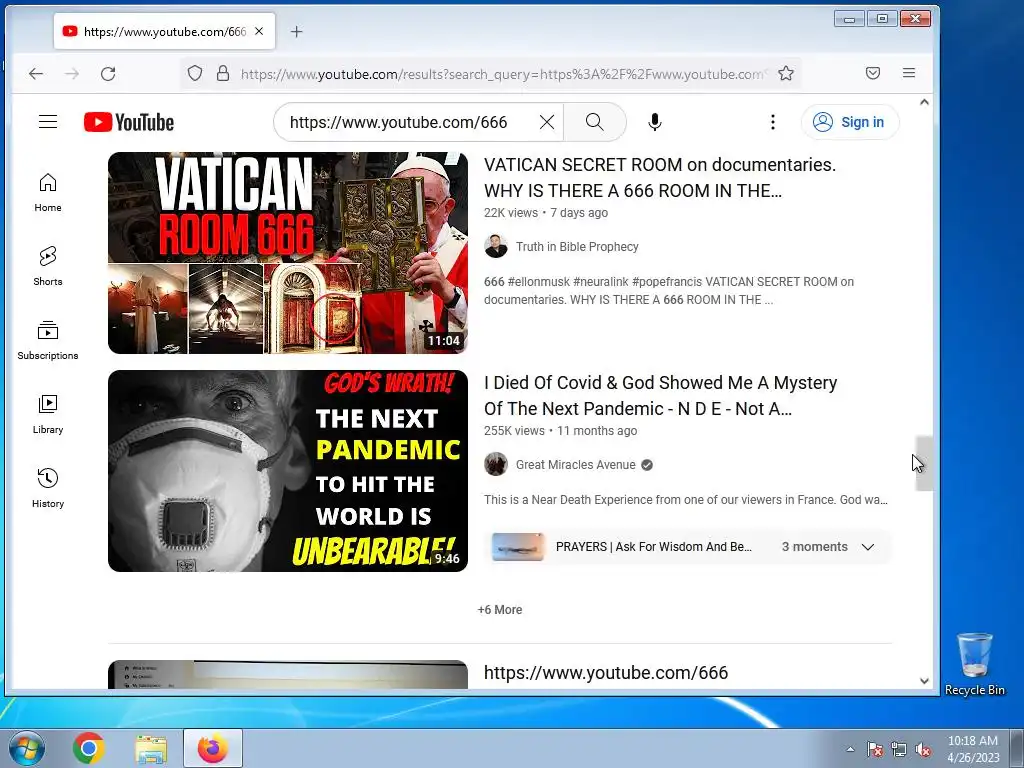1024x768 pixels.
Task: Start voice search with microphone icon
Action: pyautogui.click(x=654, y=122)
